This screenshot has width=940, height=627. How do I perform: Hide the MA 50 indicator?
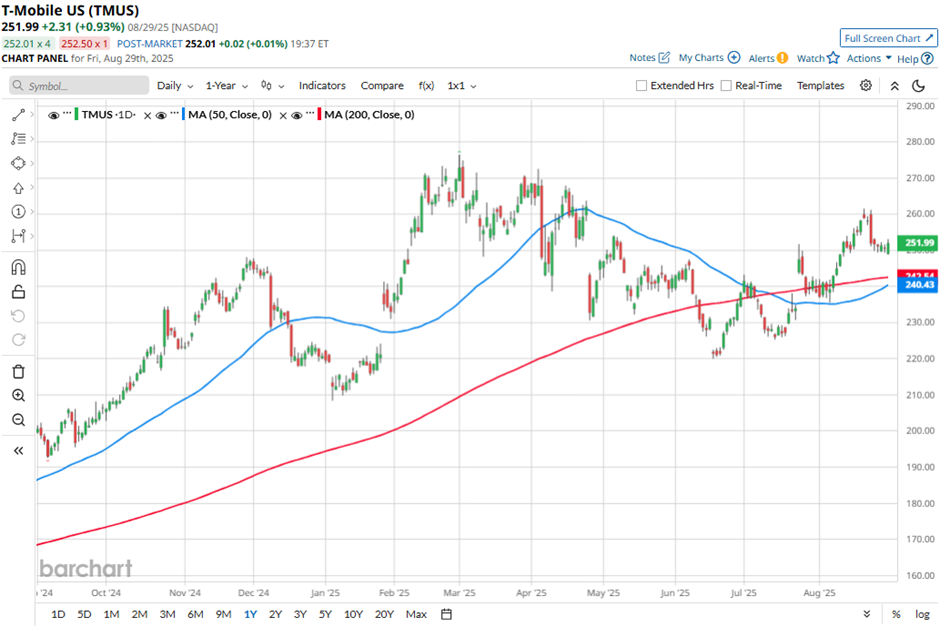point(161,116)
